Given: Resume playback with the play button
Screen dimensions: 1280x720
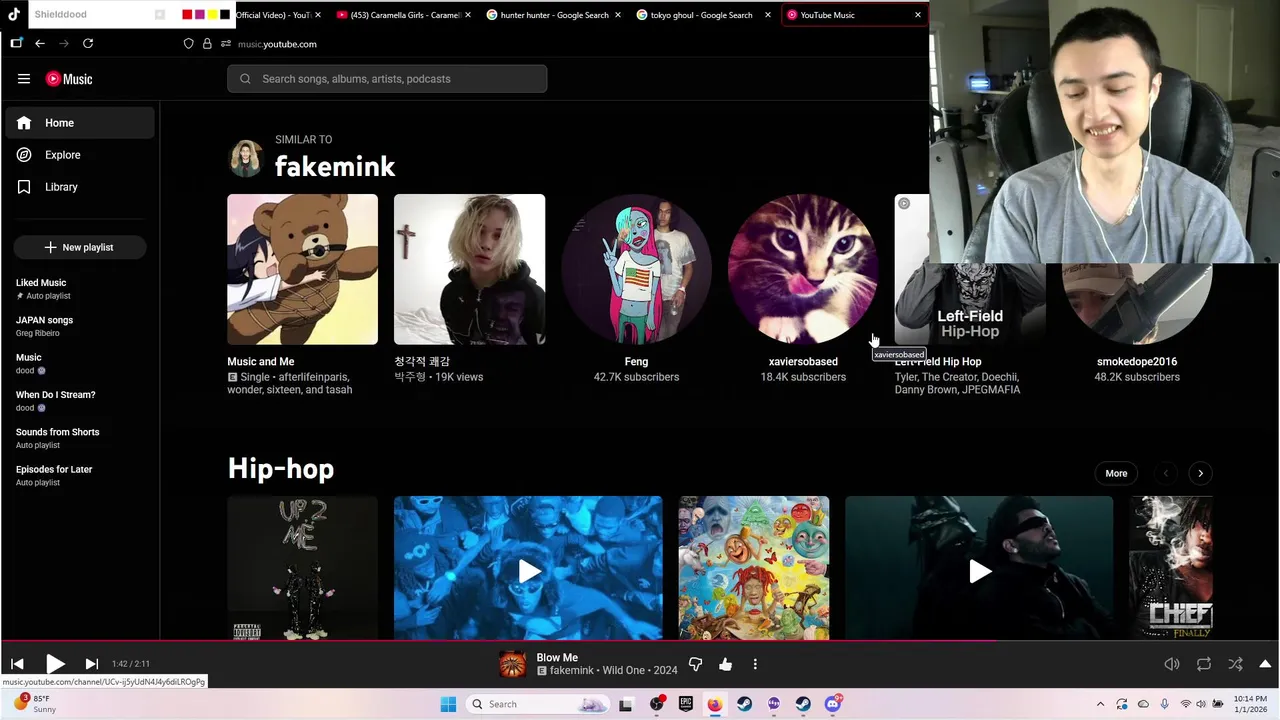Looking at the screenshot, I should point(55,664).
